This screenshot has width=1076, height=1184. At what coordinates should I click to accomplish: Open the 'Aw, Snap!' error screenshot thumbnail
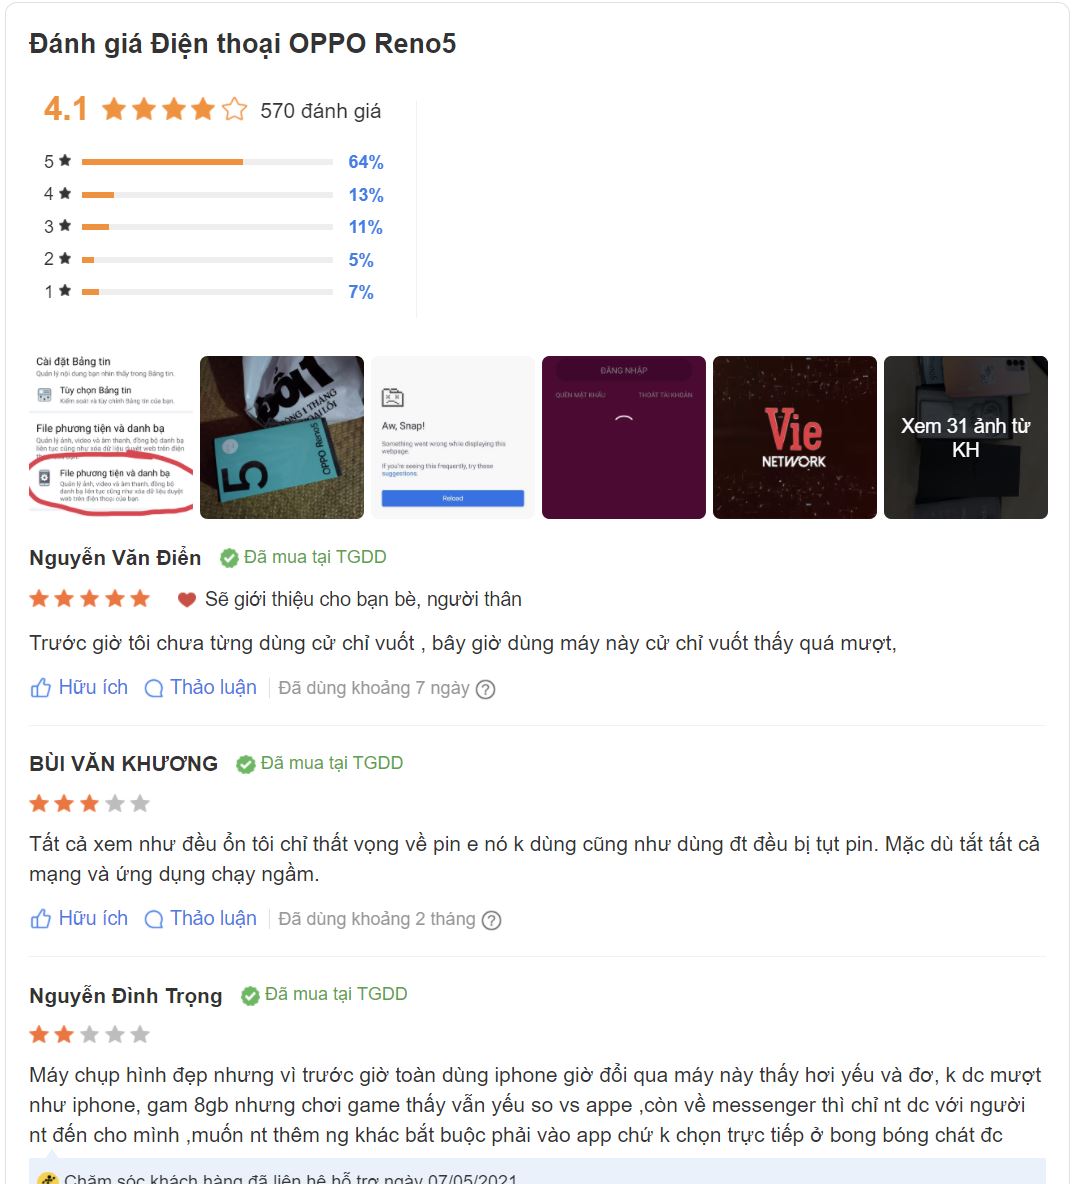click(x=453, y=437)
